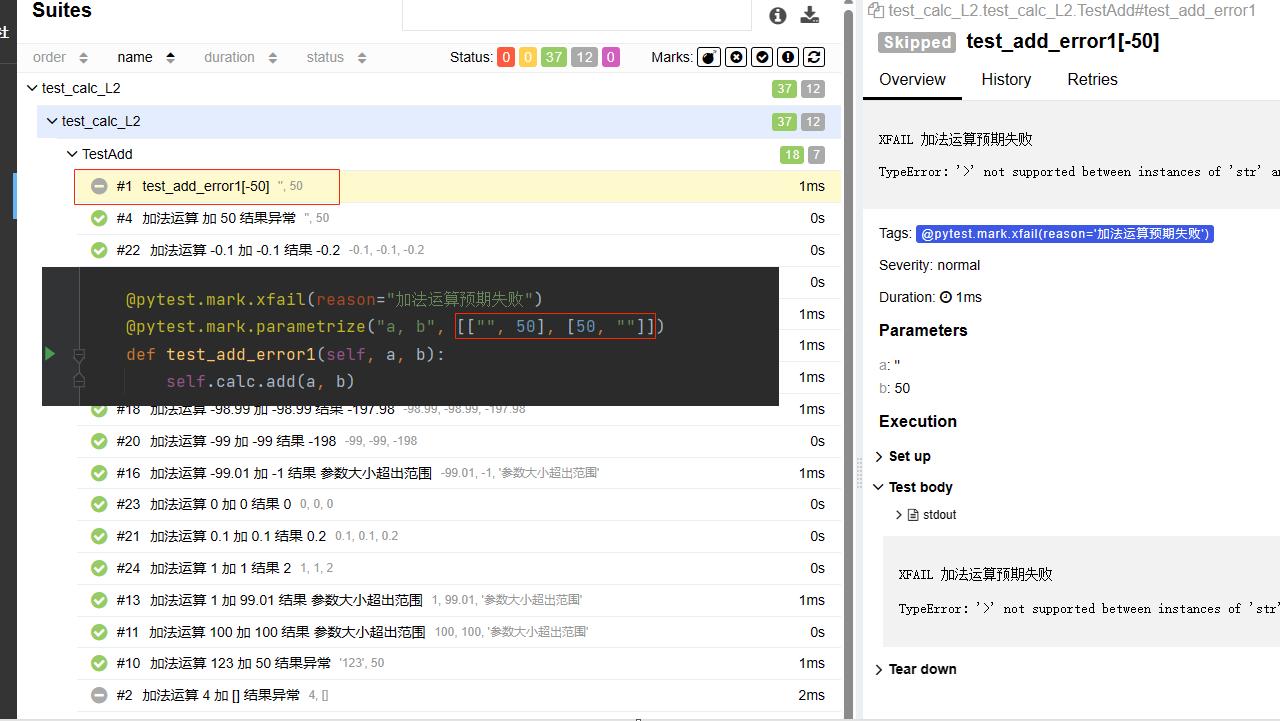Toggle the yellow broken status filter
Image resolution: width=1280 pixels, height=721 pixels.
tap(528, 57)
